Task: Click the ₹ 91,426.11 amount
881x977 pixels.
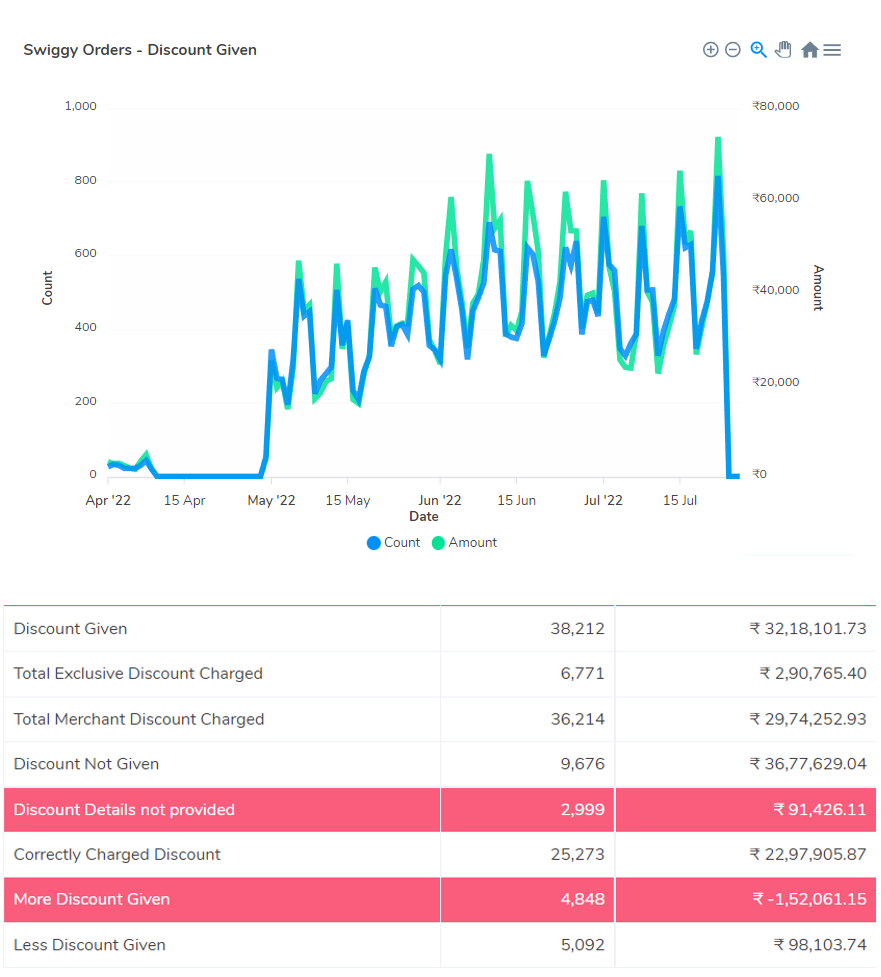Action: click(x=819, y=809)
